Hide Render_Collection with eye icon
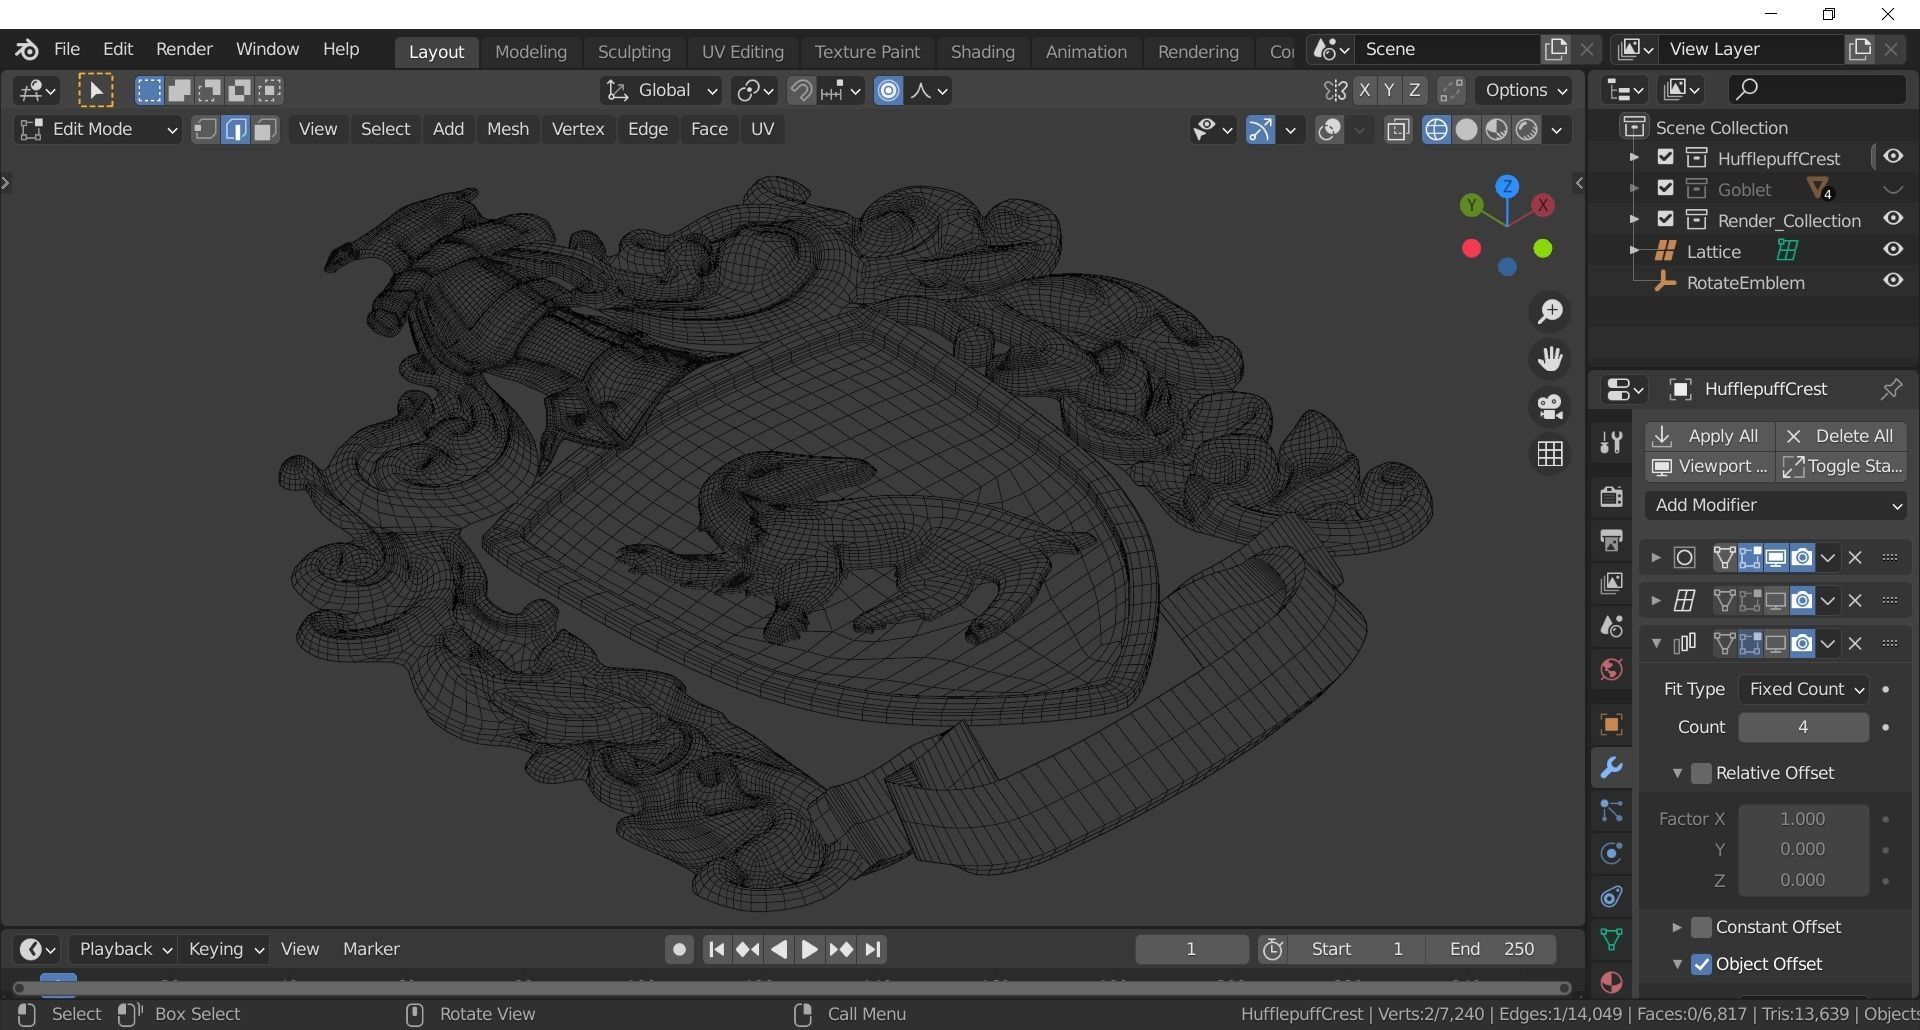The width and height of the screenshot is (1920, 1030). (1893, 219)
